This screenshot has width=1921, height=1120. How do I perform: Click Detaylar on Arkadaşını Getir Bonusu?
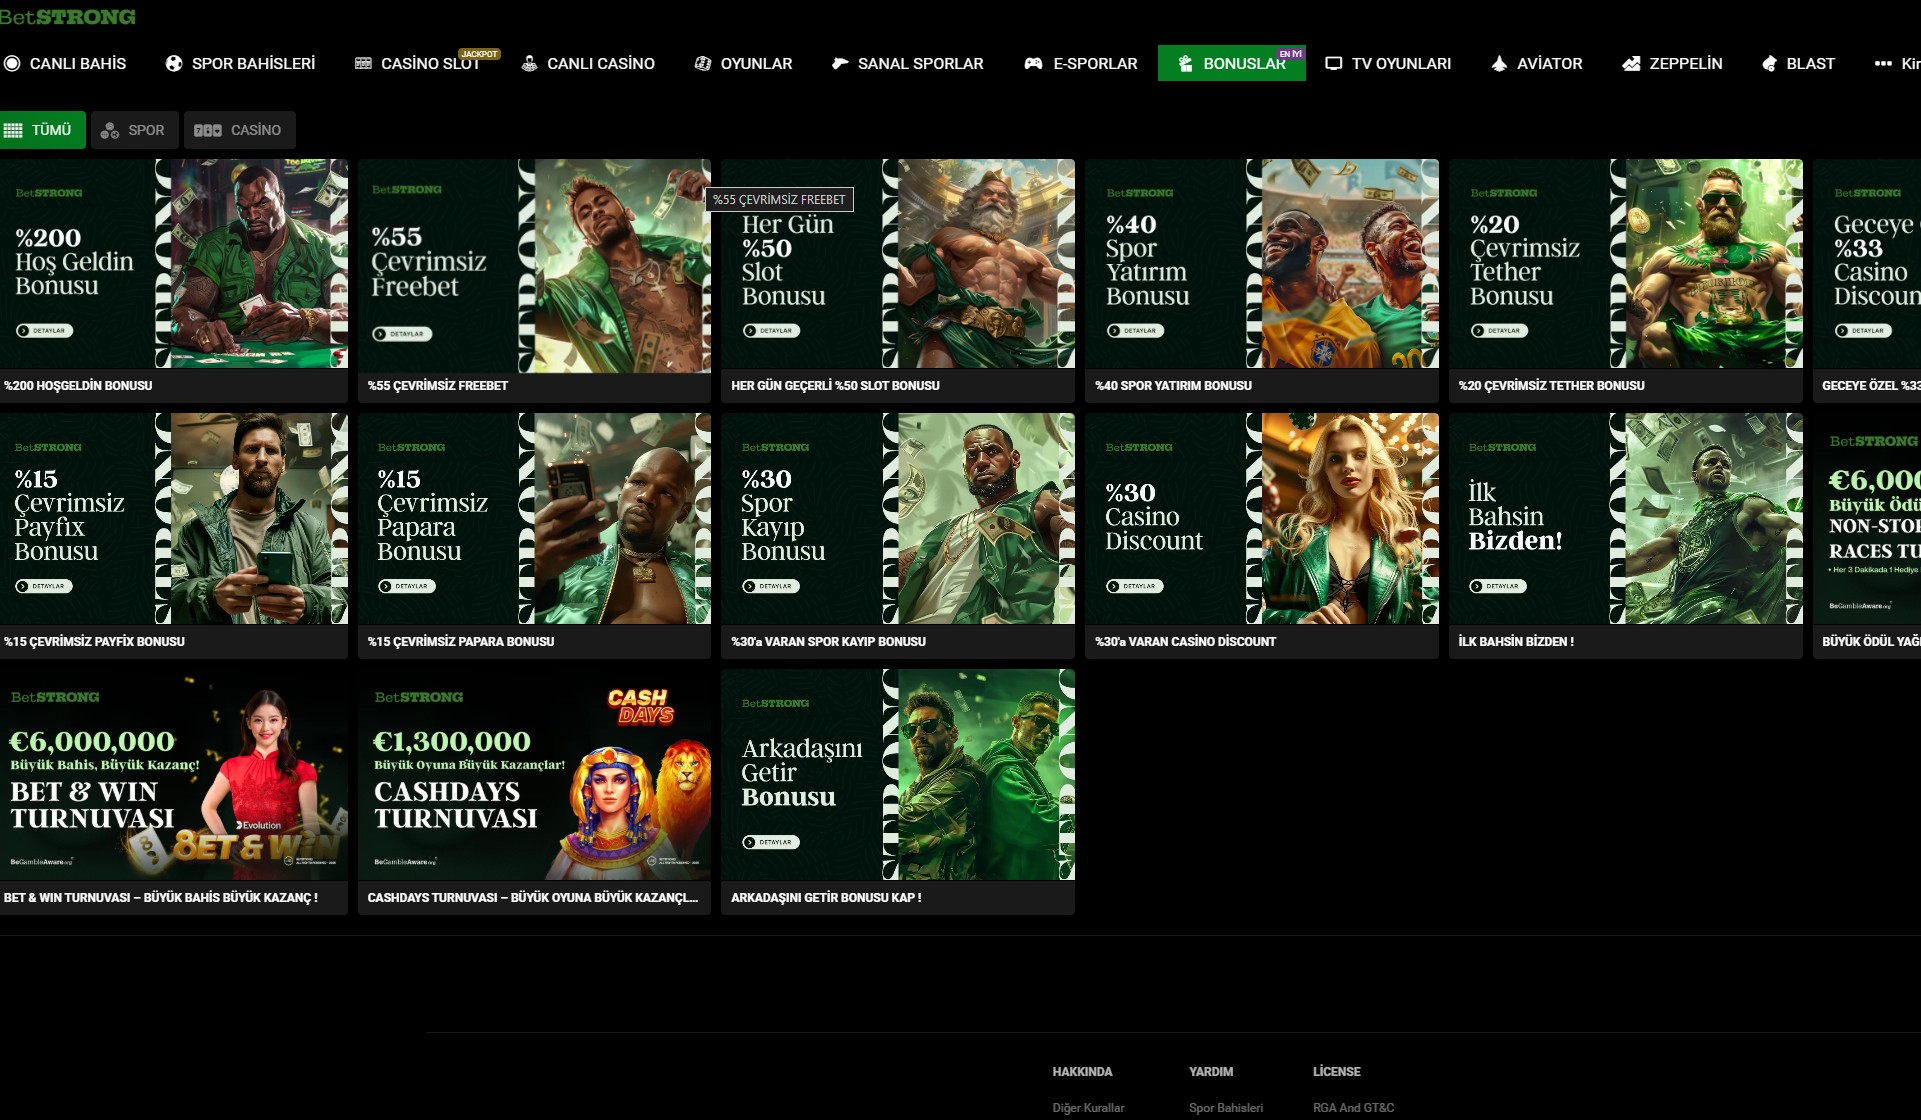click(771, 842)
